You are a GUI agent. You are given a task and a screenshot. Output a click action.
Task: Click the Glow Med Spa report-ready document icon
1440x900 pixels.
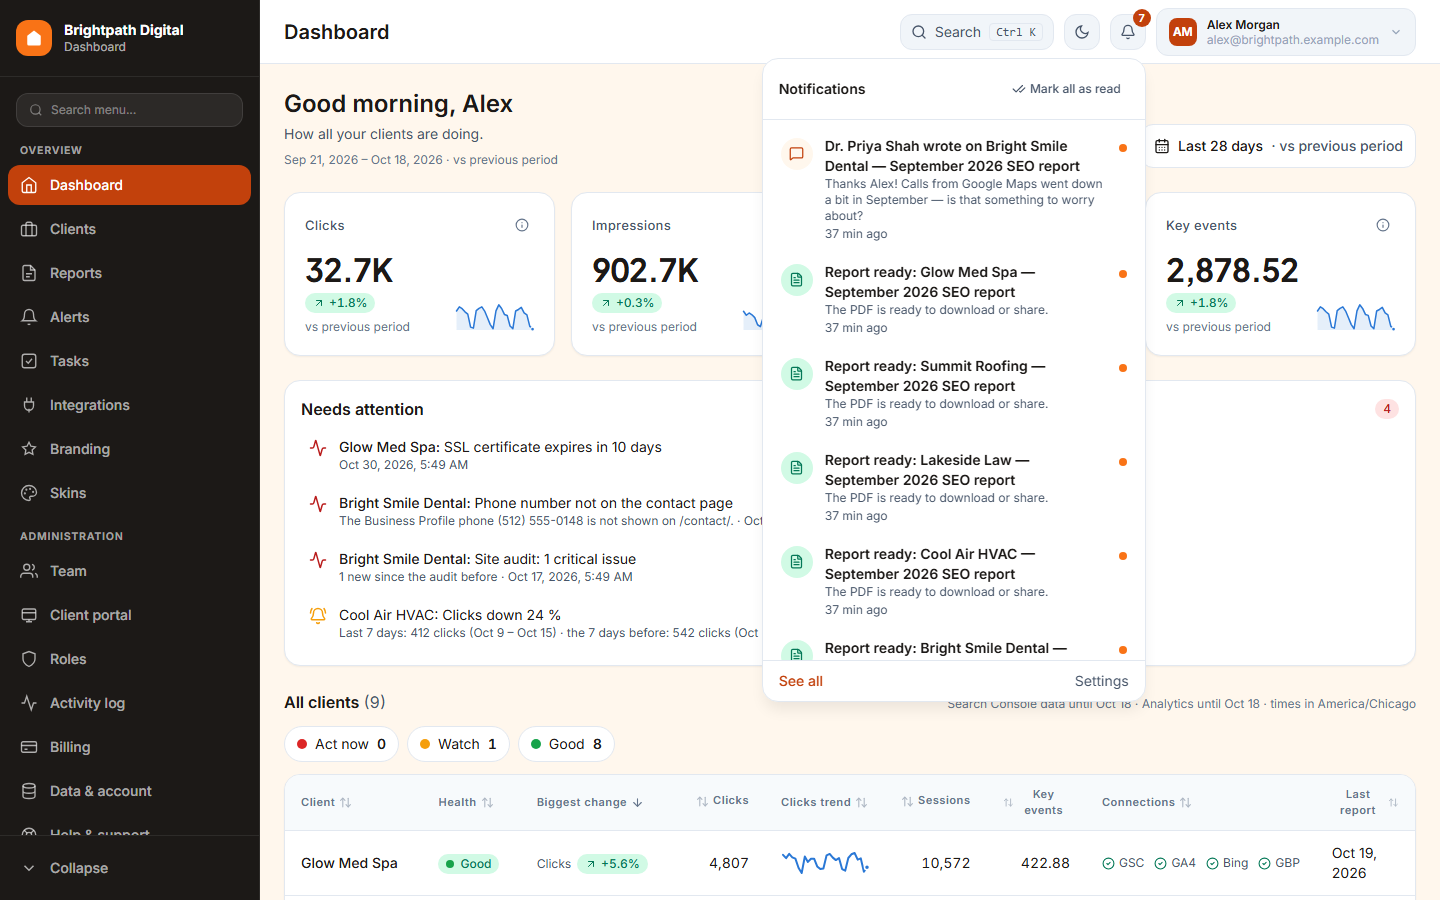(x=797, y=280)
